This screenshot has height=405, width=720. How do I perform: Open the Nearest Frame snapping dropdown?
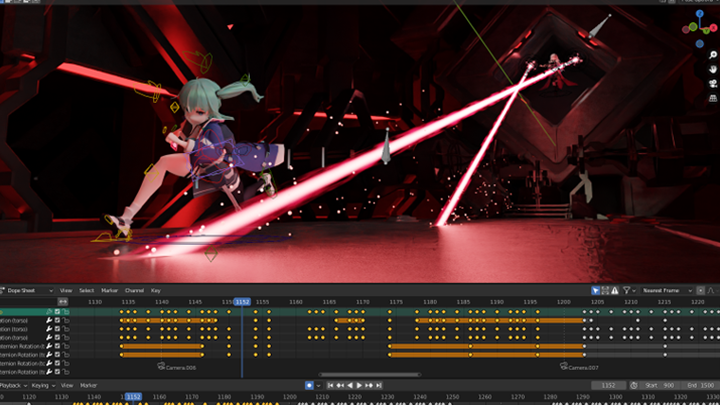pyautogui.click(x=667, y=291)
